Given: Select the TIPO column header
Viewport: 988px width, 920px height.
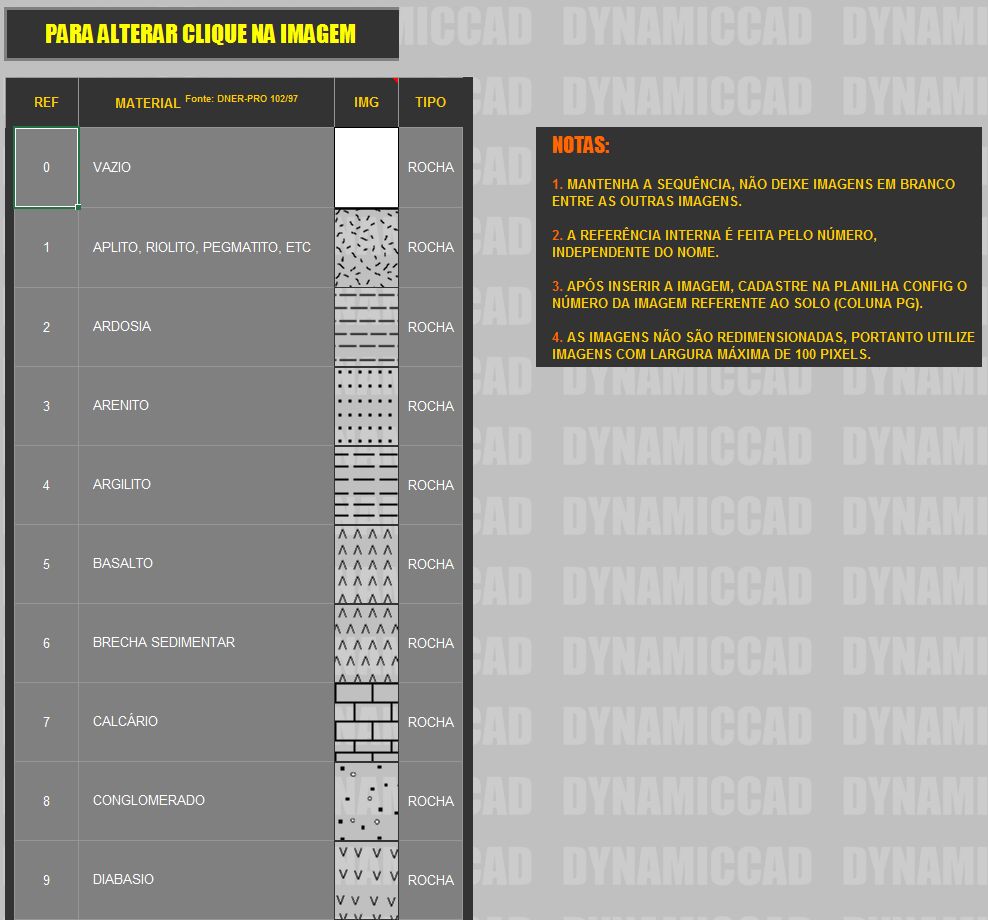Looking at the screenshot, I should point(430,102).
